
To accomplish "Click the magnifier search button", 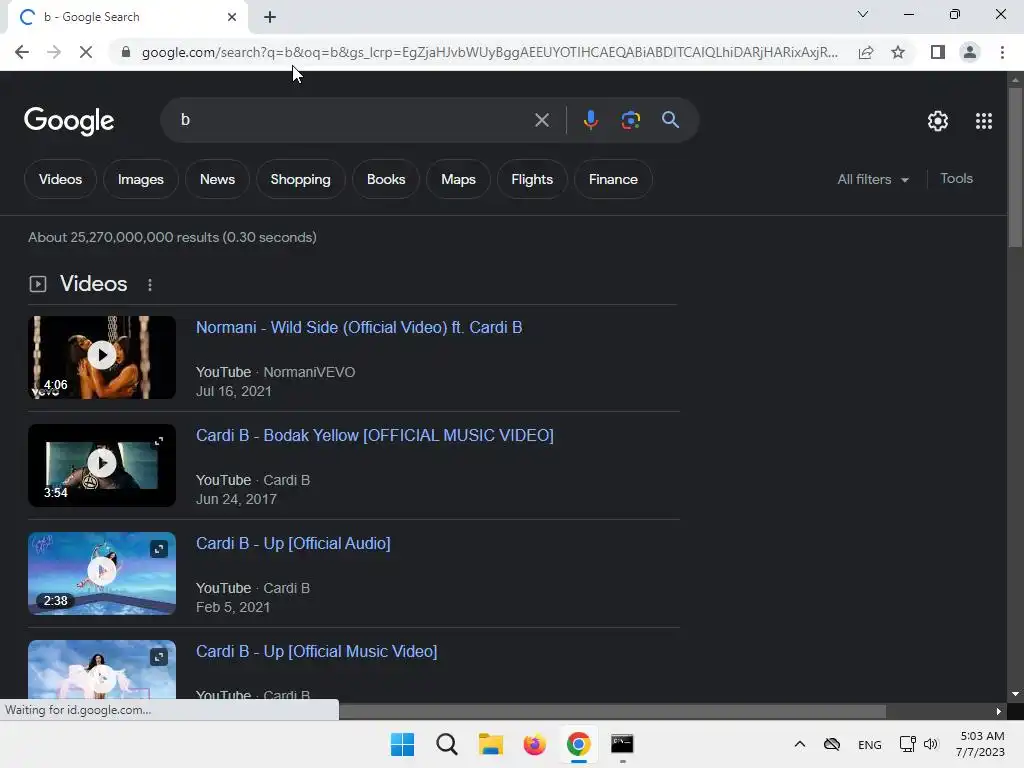I will pyautogui.click(x=670, y=120).
